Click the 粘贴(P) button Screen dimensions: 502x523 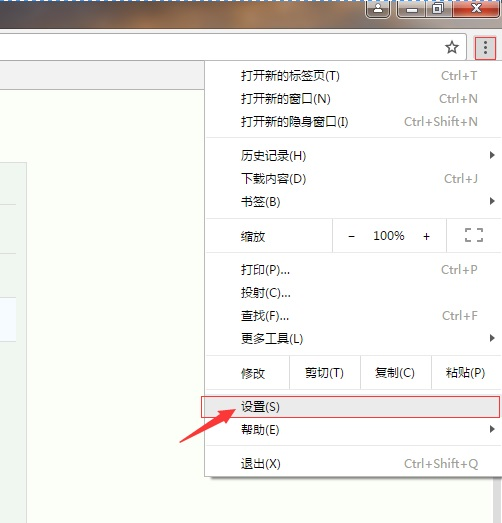tap(466, 373)
